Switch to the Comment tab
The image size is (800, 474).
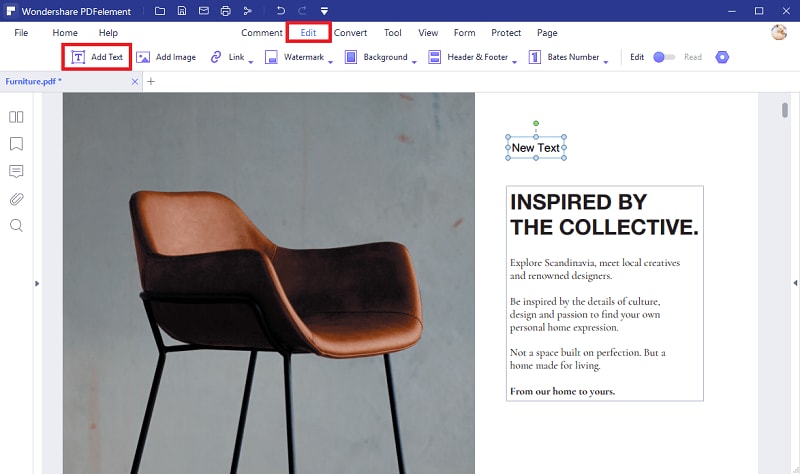click(x=262, y=33)
